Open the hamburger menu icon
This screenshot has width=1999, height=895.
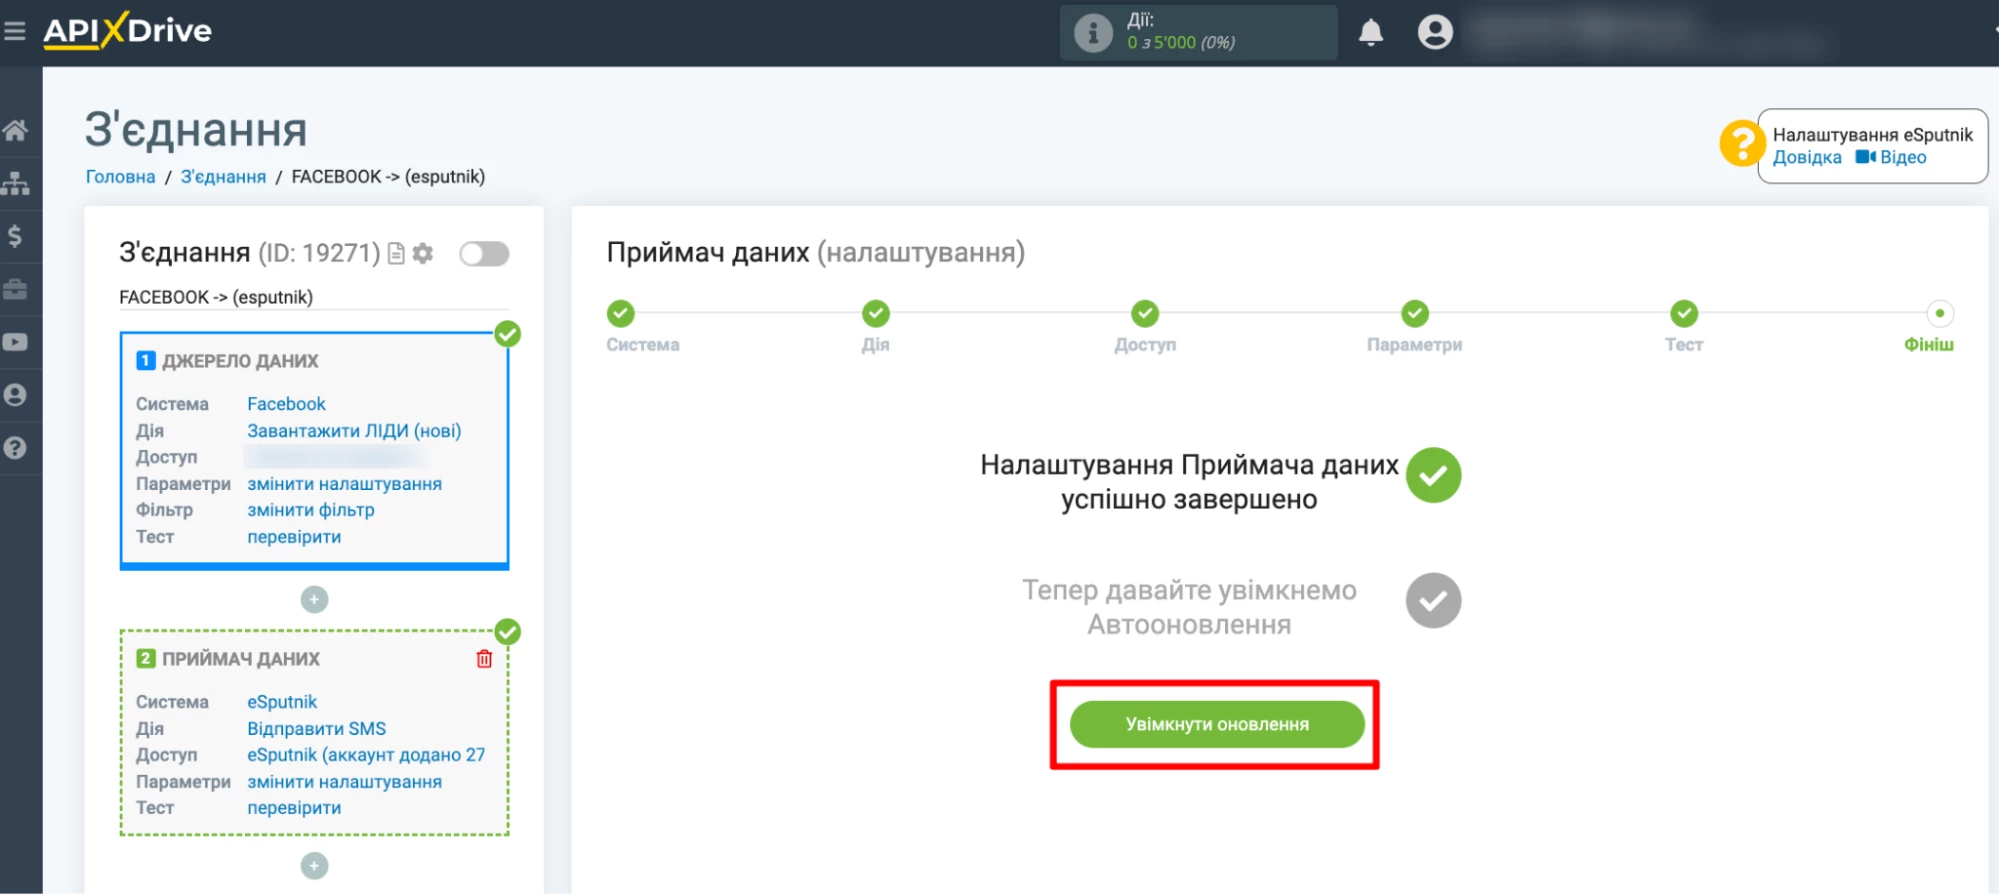(x=15, y=31)
